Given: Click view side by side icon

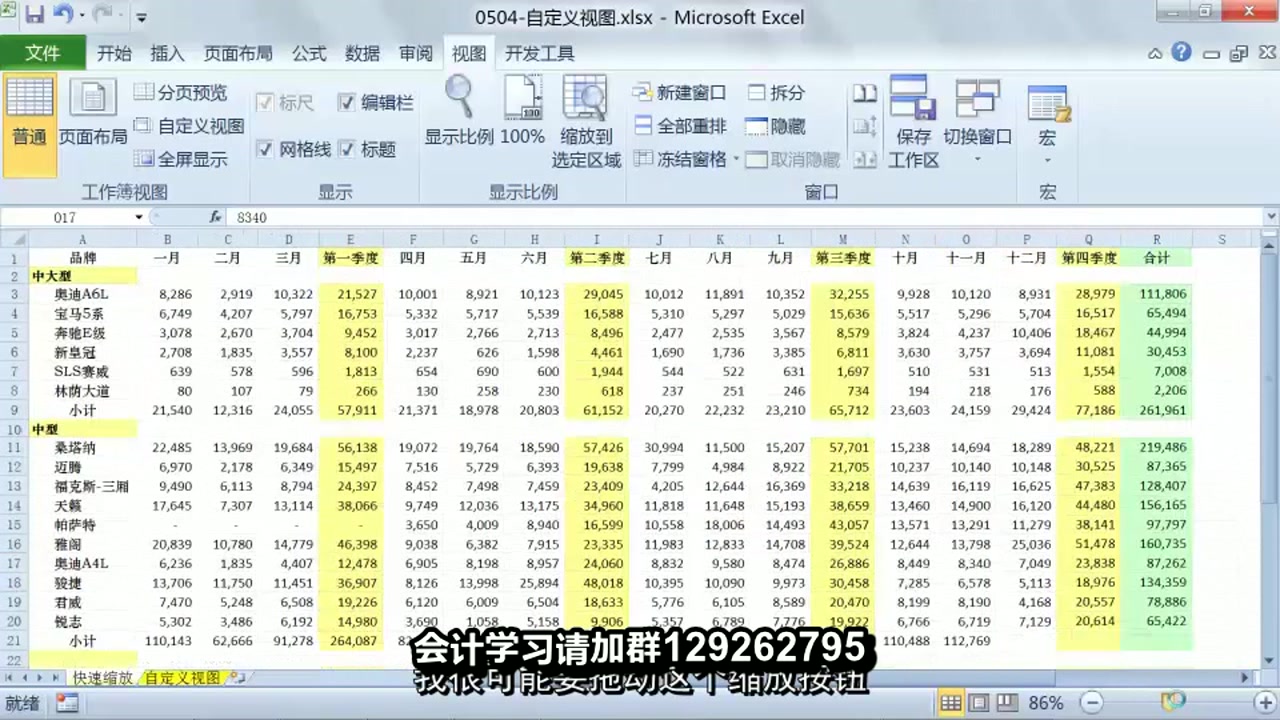Looking at the screenshot, I should [864, 93].
